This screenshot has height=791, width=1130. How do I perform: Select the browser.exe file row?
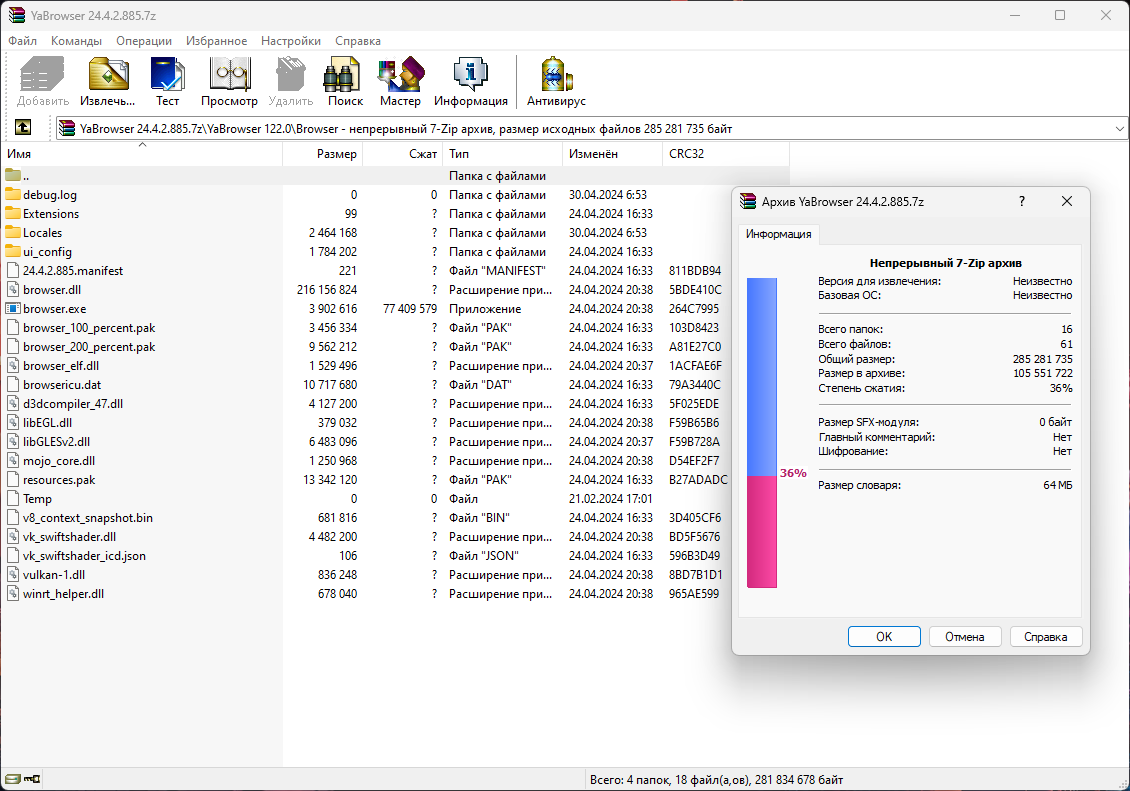click(x=55, y=309)
